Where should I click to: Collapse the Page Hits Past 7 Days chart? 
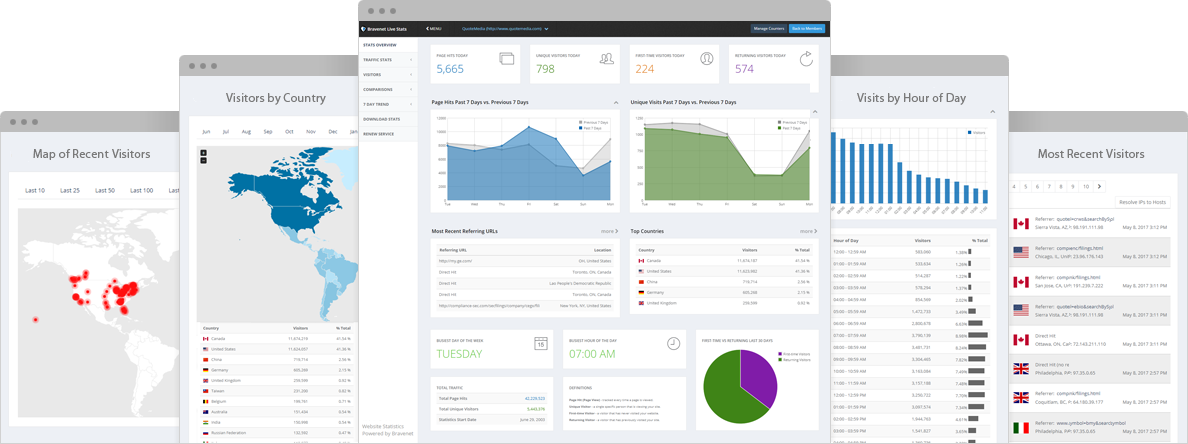pos(615,102)
